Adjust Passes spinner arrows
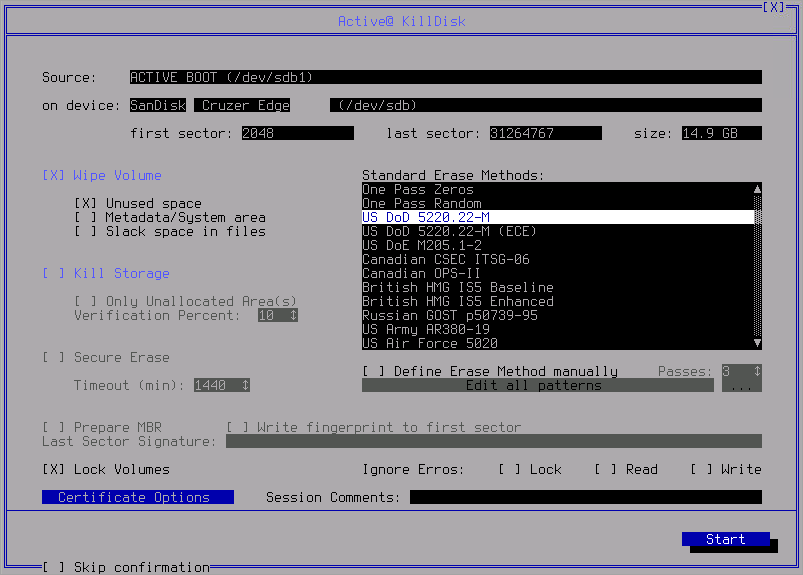 click(x=757, y=371)
